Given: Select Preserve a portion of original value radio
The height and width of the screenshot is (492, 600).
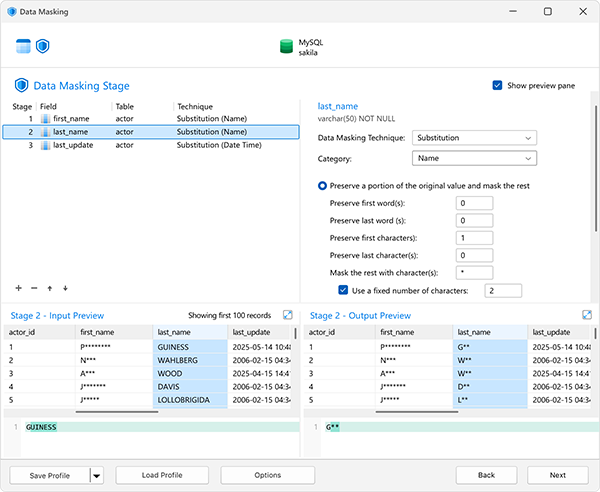Looking at the screenshot, I should click(x=322, y=186).
